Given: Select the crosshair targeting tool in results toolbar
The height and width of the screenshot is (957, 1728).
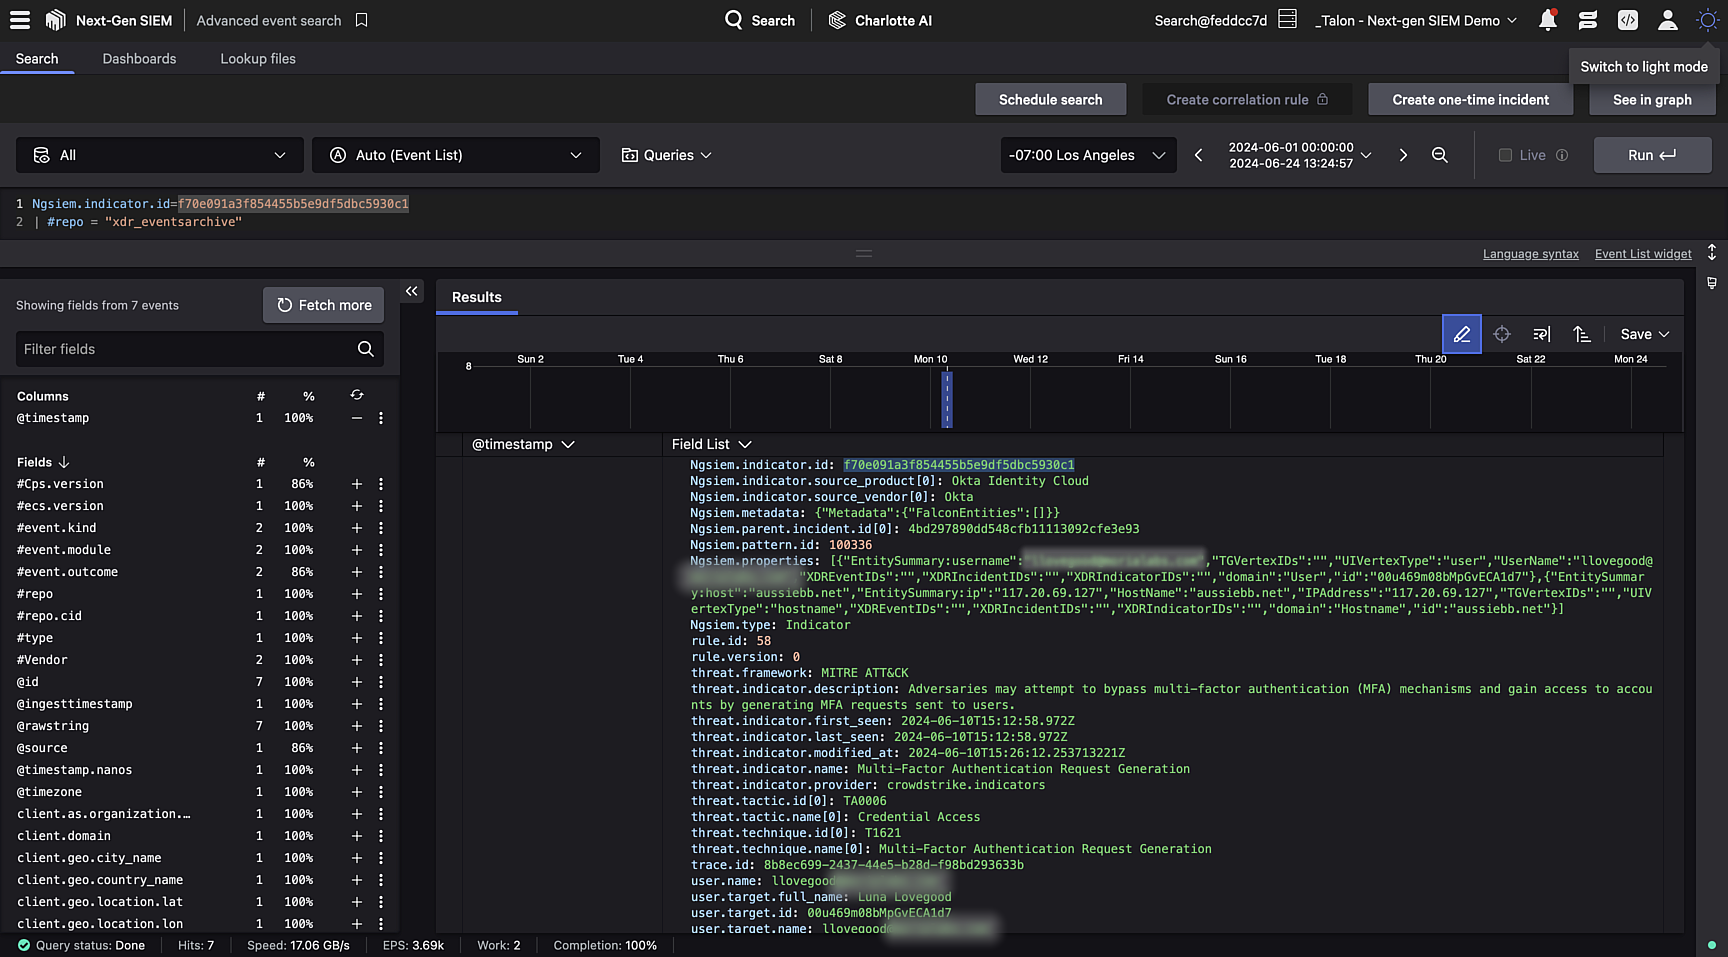Looking at the screenshot, I should click(1501, 334).
